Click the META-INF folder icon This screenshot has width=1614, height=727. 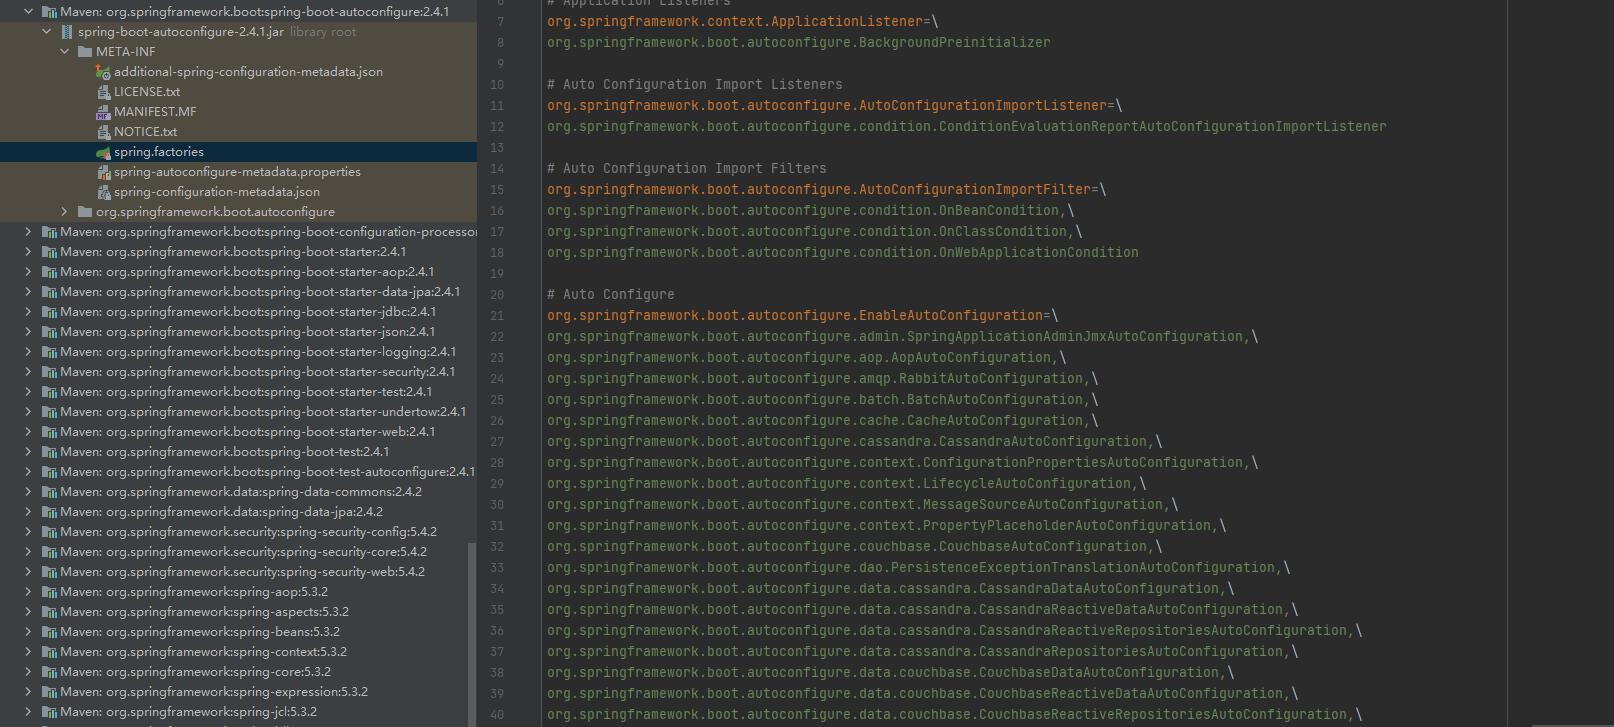[x=85, y=52]
